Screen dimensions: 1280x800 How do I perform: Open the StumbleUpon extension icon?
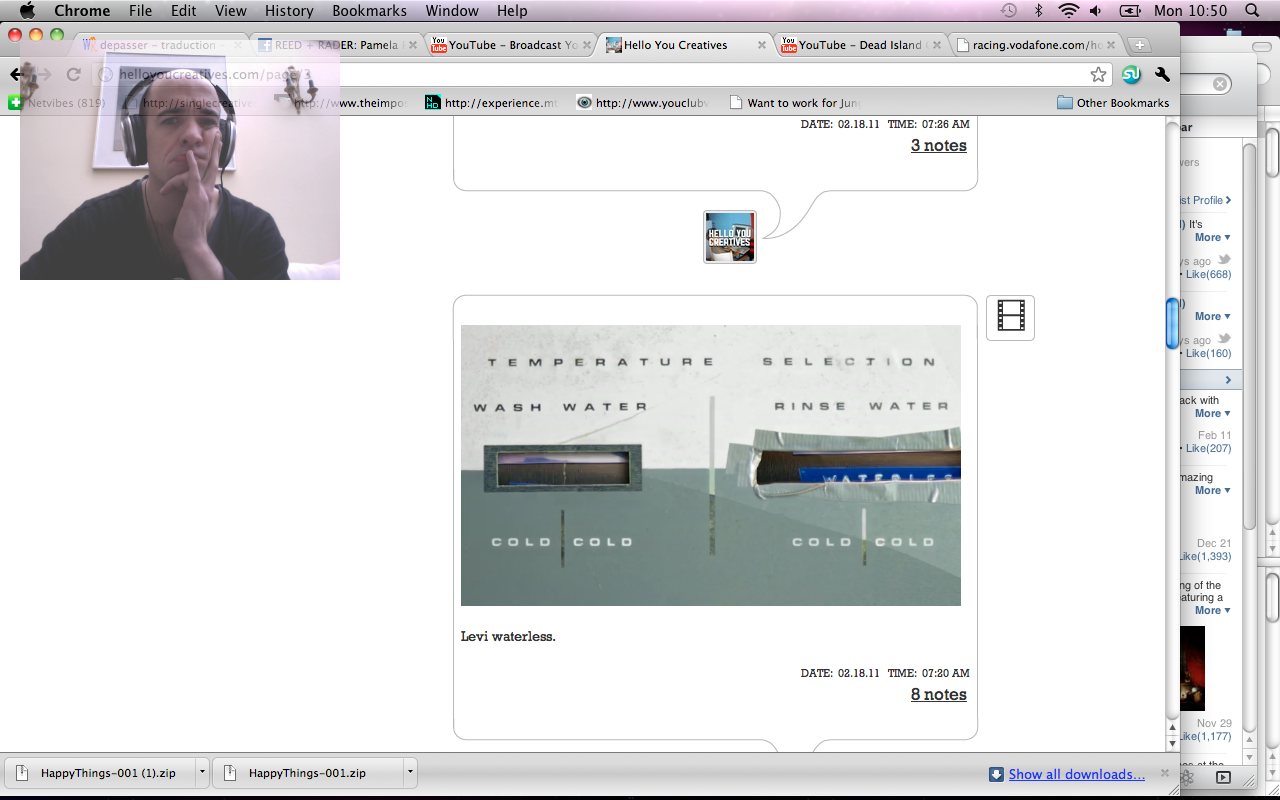[1131, 75]
